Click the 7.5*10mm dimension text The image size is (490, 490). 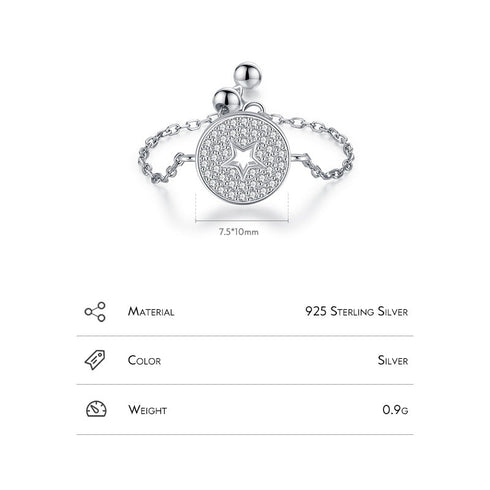(x=239, y=232)
